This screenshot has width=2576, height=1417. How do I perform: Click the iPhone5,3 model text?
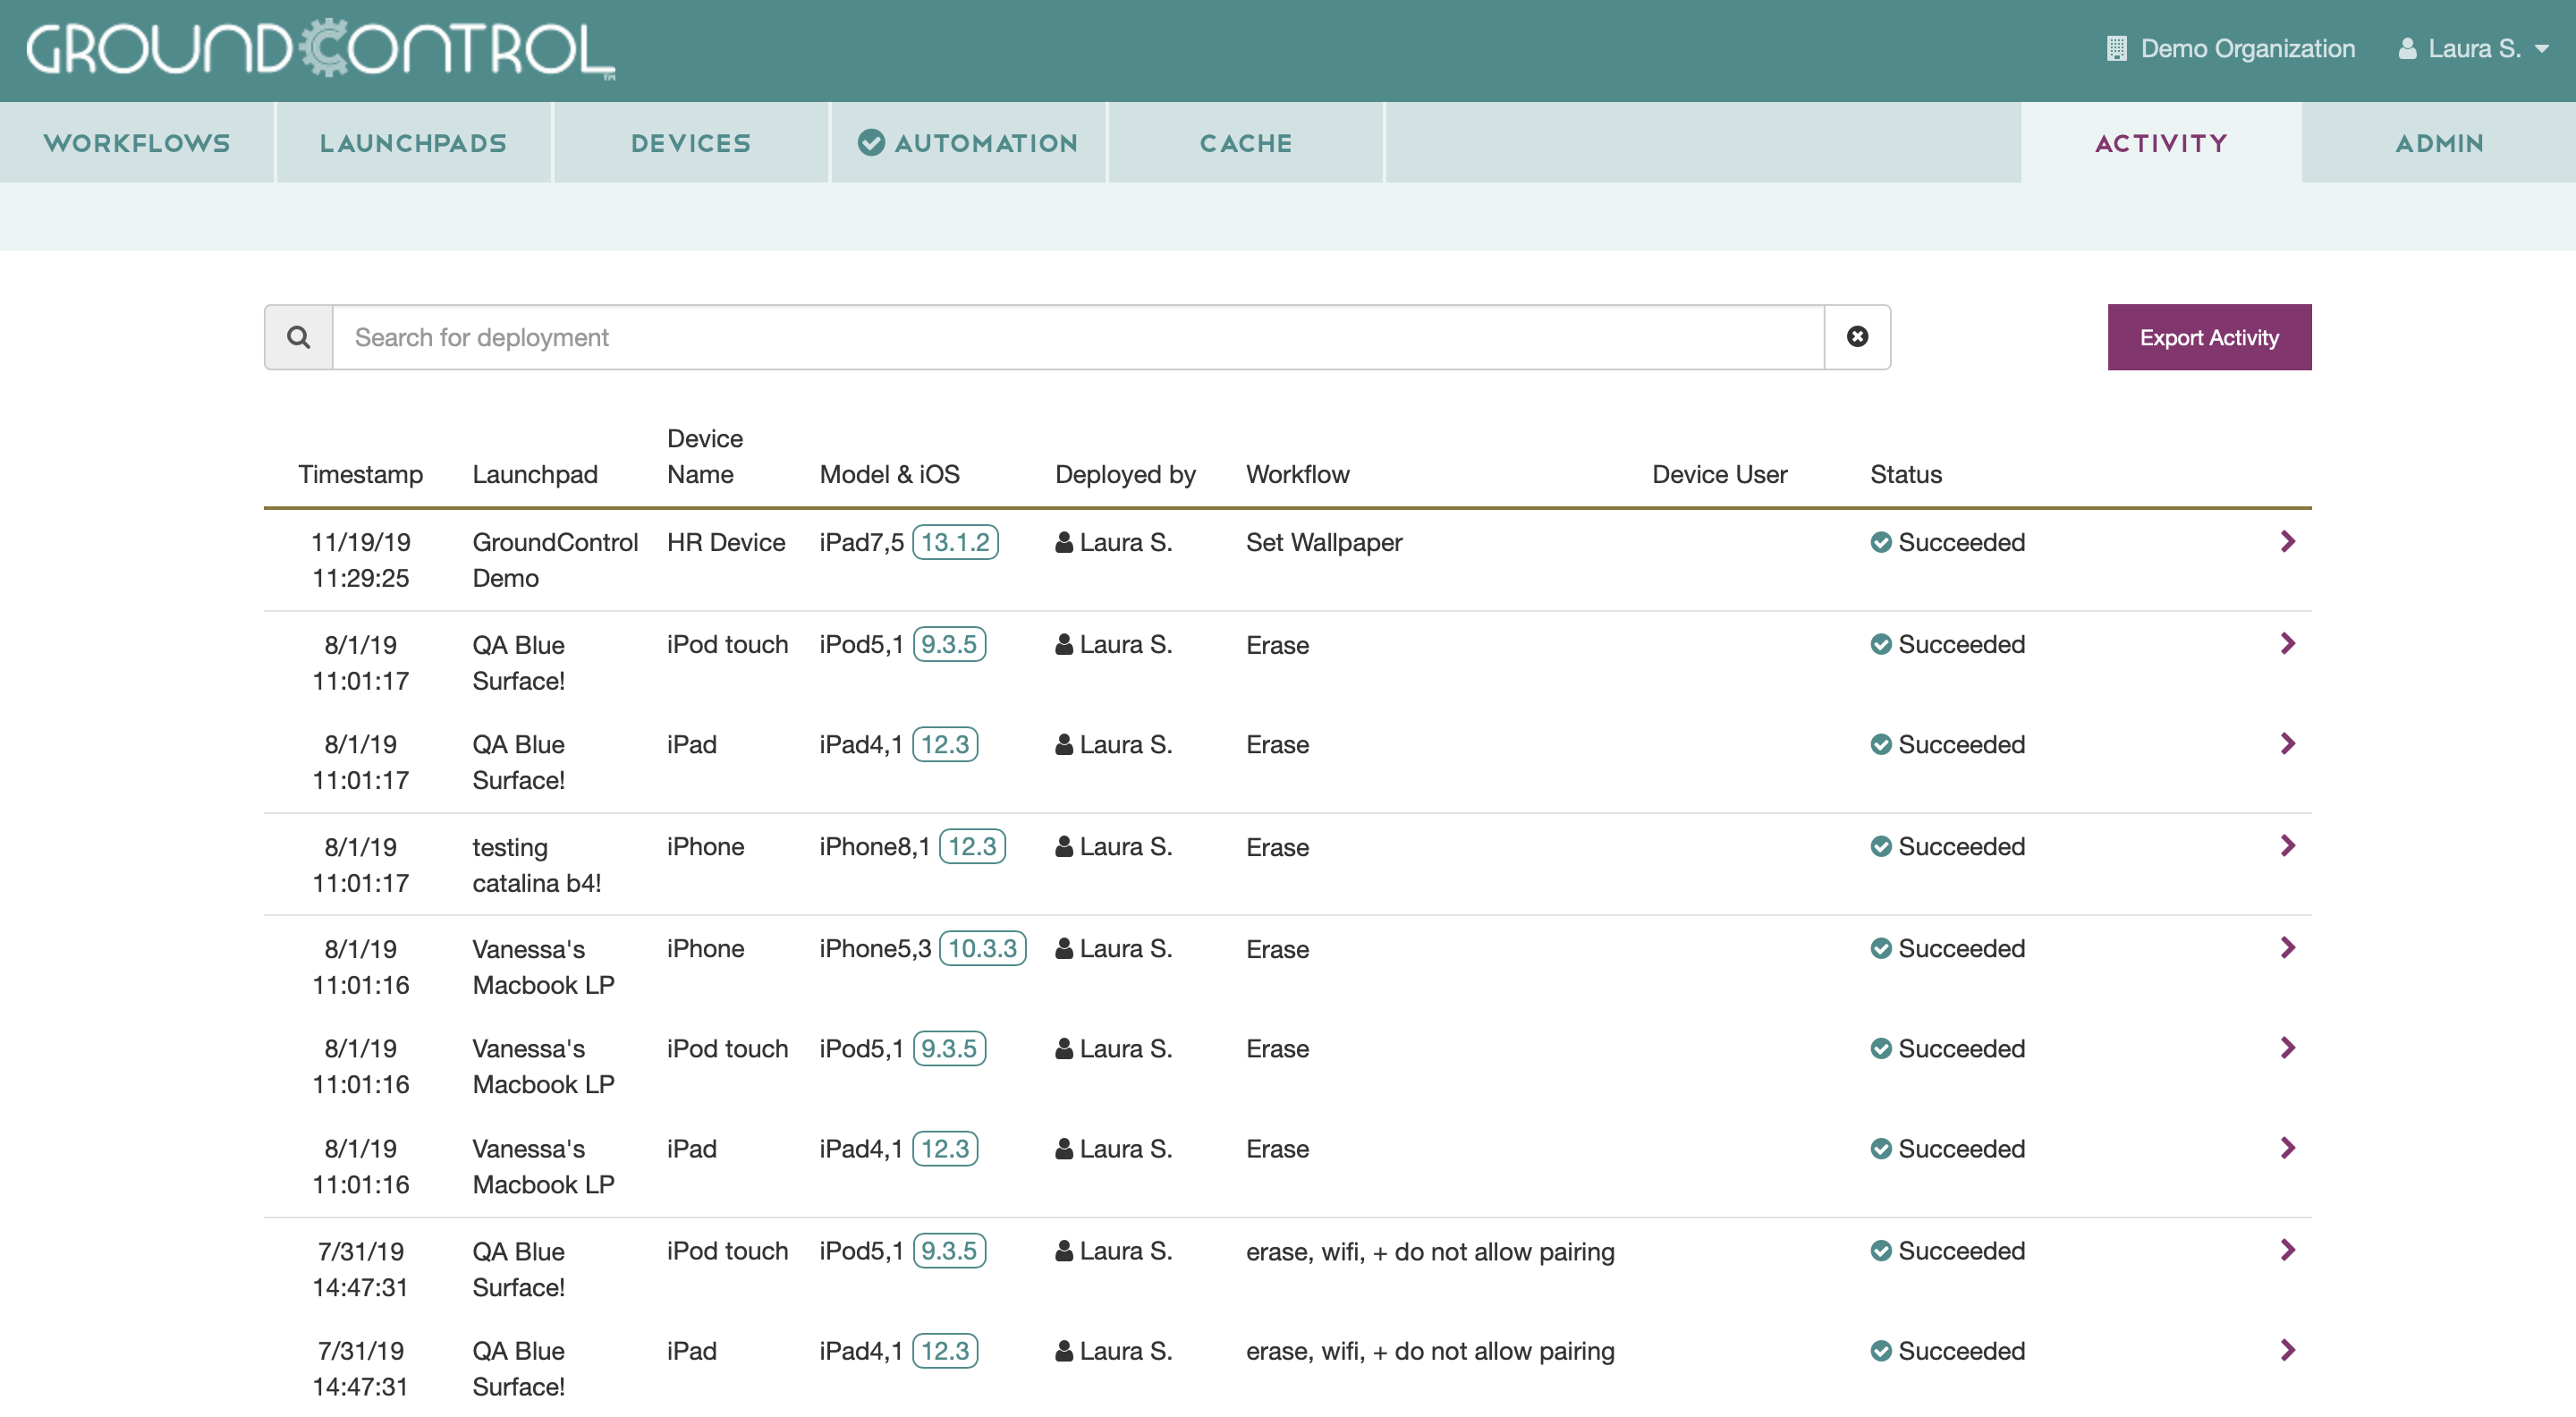coord(875,948)
